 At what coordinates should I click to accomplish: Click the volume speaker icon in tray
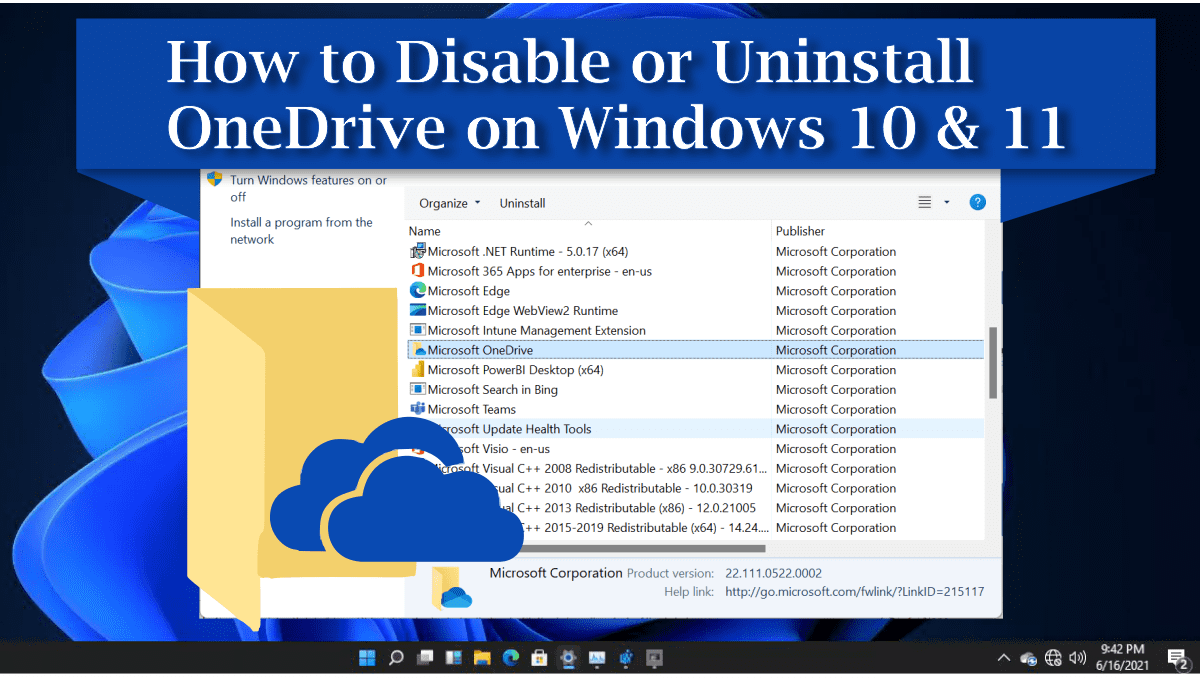[1077, 658]
